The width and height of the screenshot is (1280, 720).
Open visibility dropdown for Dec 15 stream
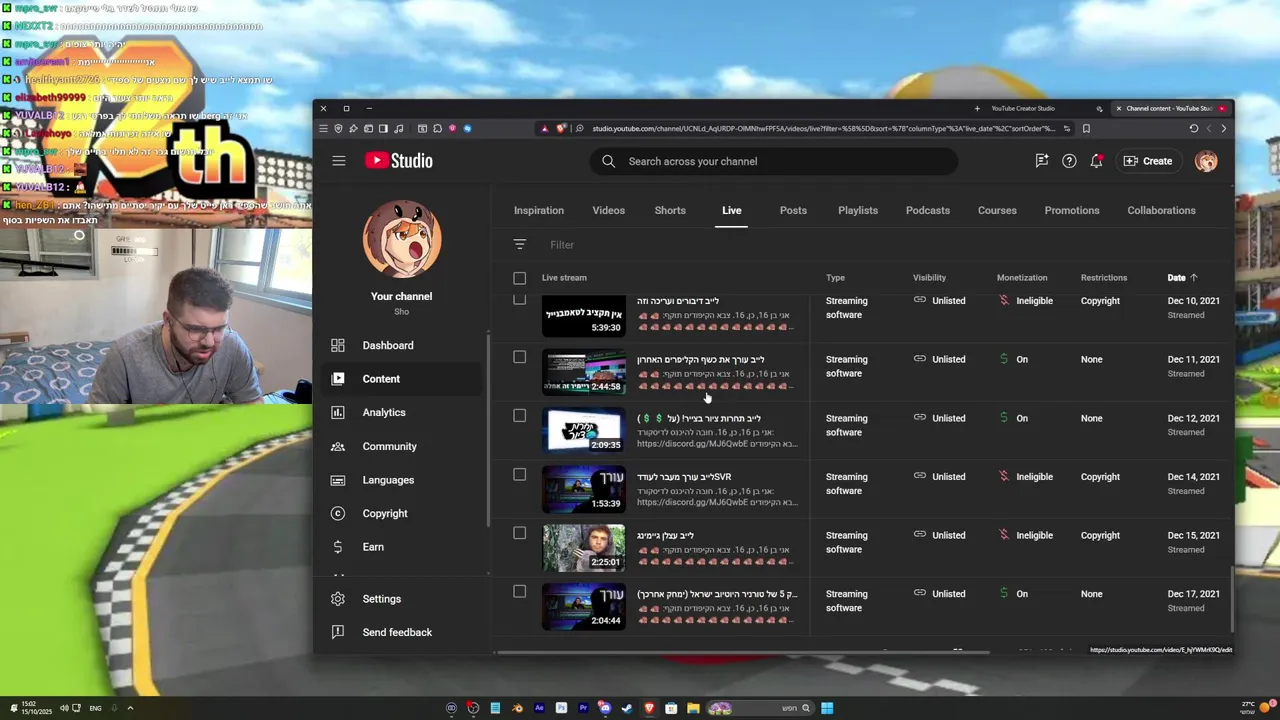tap(940, 535)
